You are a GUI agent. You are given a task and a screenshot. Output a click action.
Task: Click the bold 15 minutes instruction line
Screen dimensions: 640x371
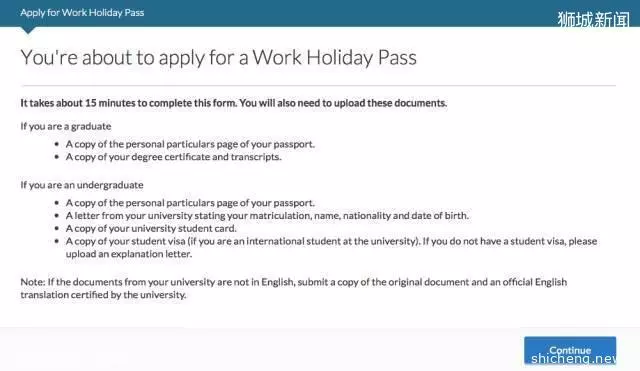pos(233,103)
